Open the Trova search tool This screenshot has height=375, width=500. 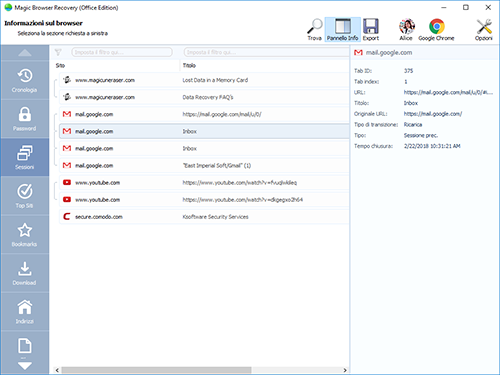click(315, 30)
